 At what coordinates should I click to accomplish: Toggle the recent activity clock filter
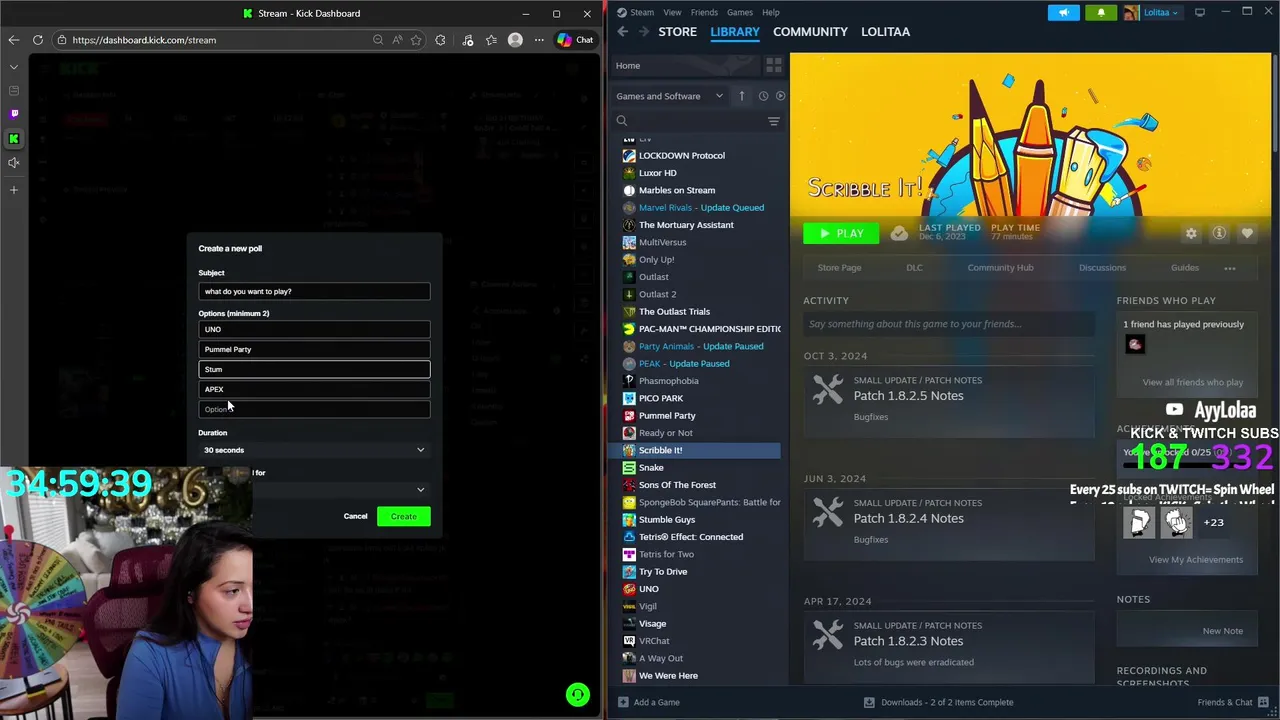(763, 96)
